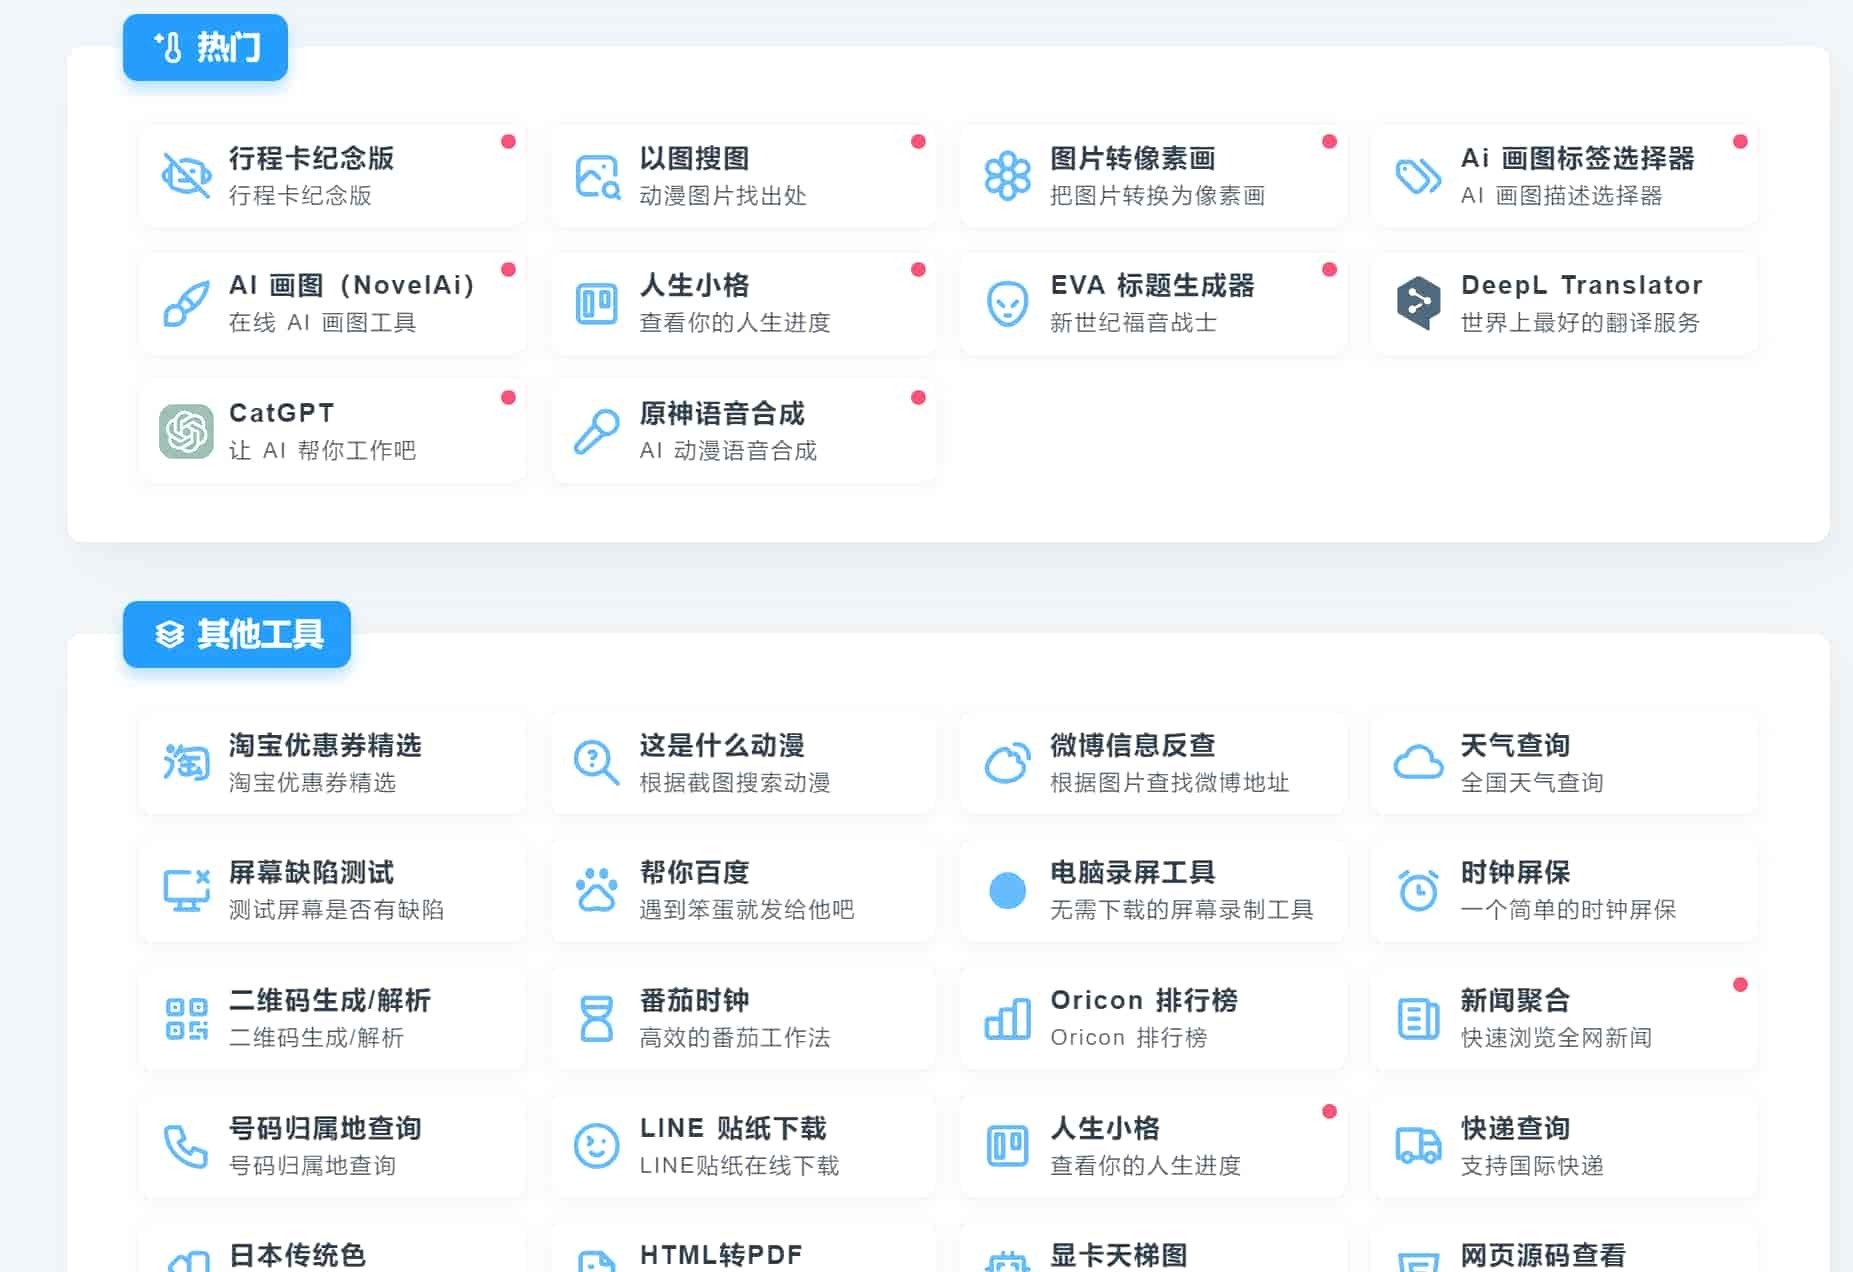The image size is (1853, 1272).
Task: Click the CatGPT green logo icon
Action: [x=186, y=431]
